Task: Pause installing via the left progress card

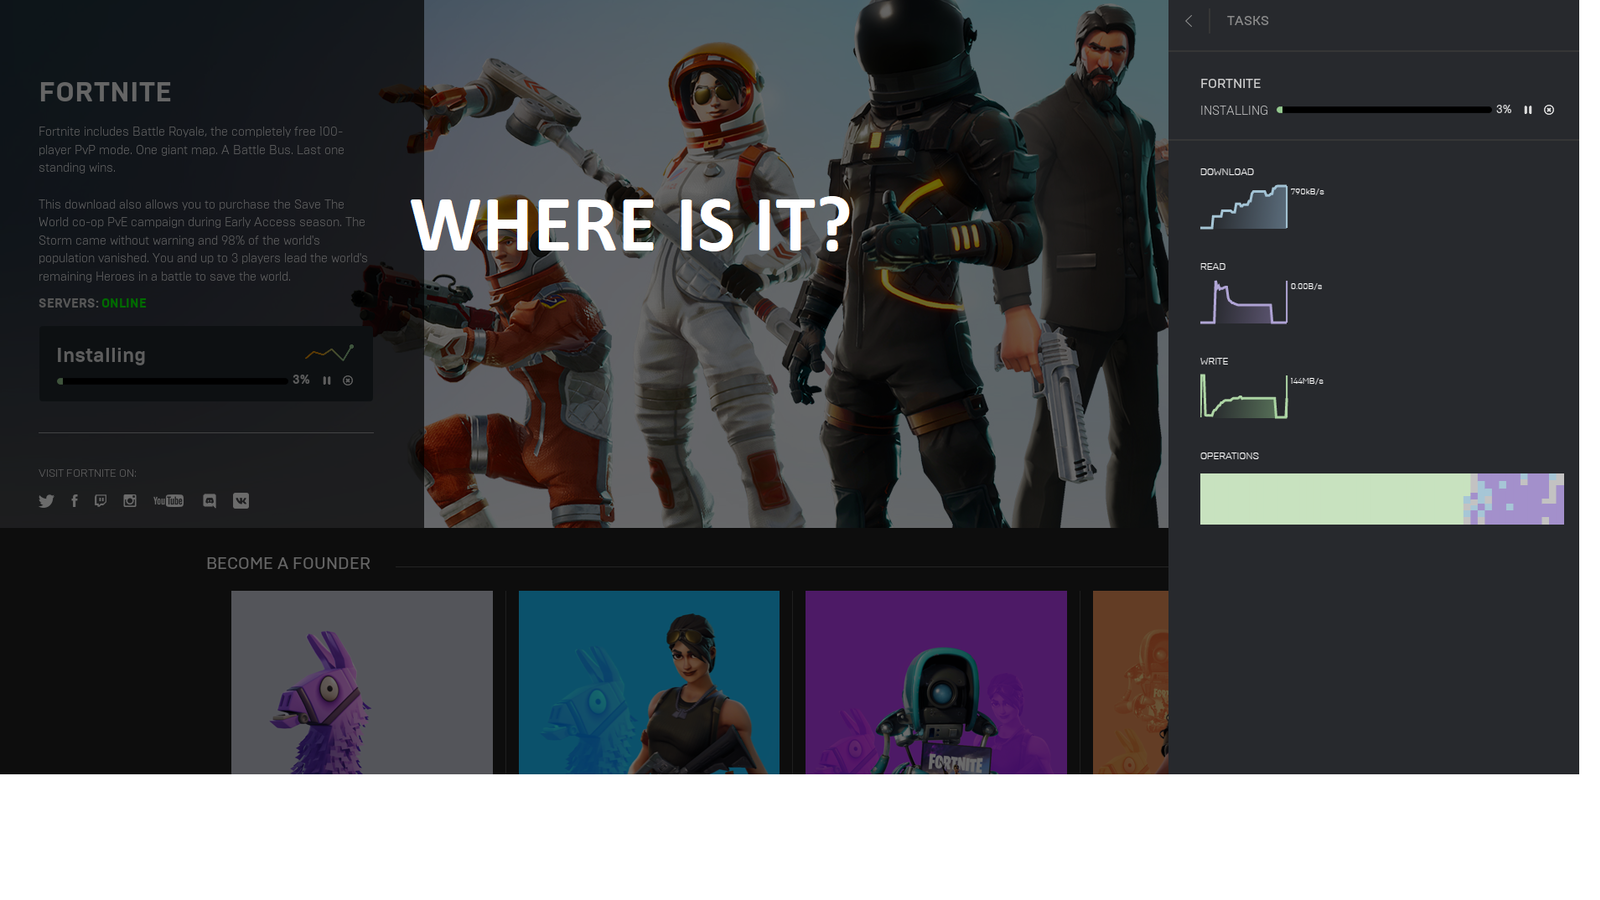Action: (327, 379)
